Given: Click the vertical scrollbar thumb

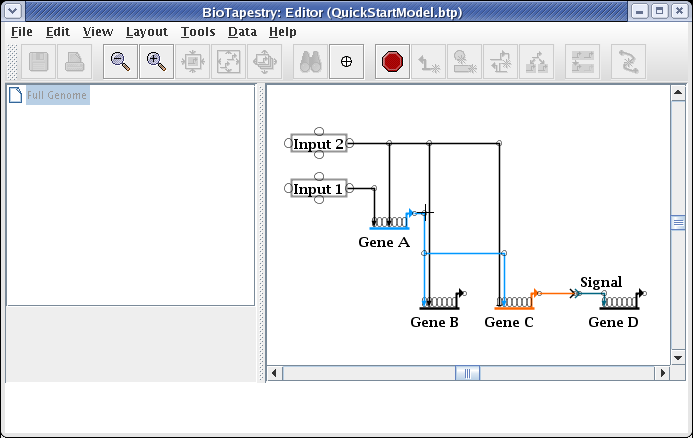Looking at the screenshot, I should click(677, 222).
